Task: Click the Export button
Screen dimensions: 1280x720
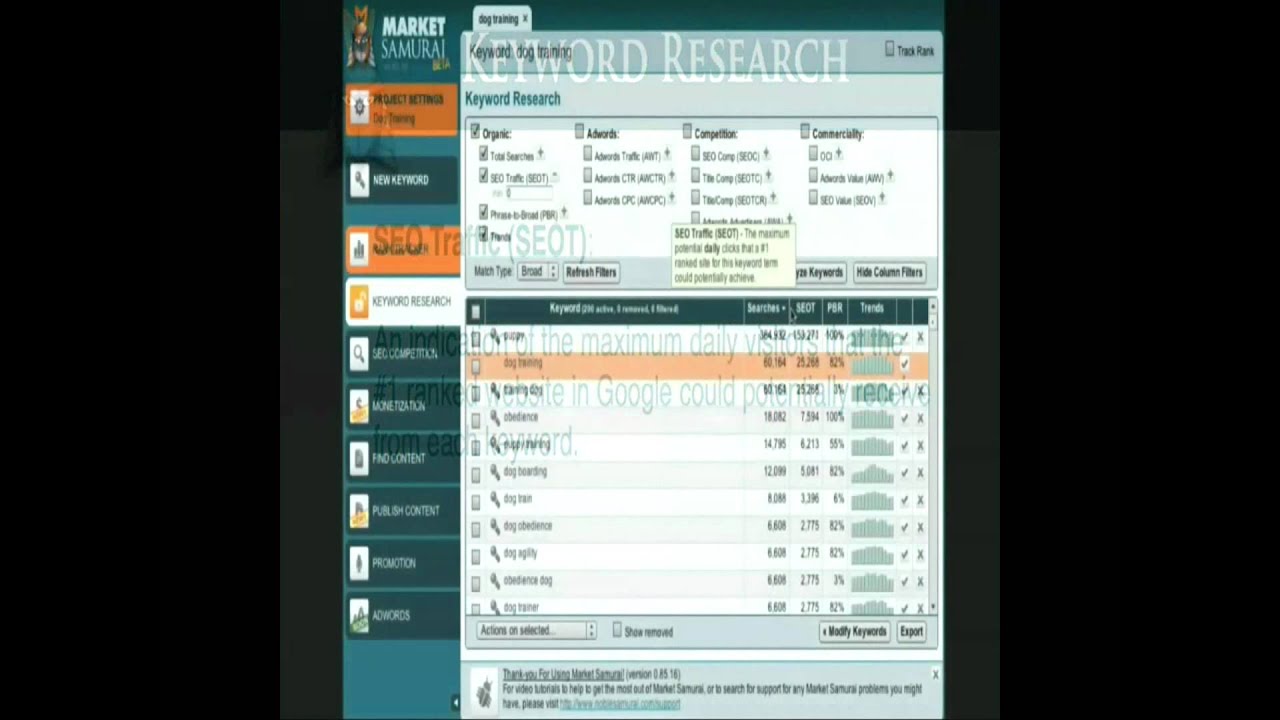Action: 911,632
